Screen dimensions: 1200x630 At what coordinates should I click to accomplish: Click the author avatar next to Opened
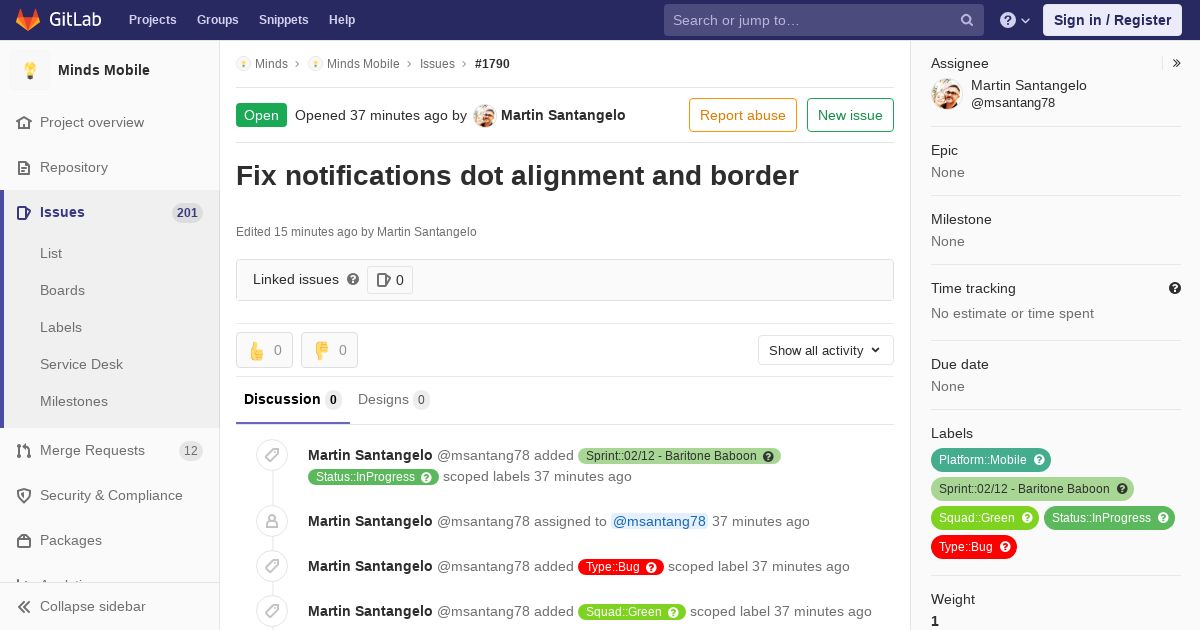(x=485, y=115)
